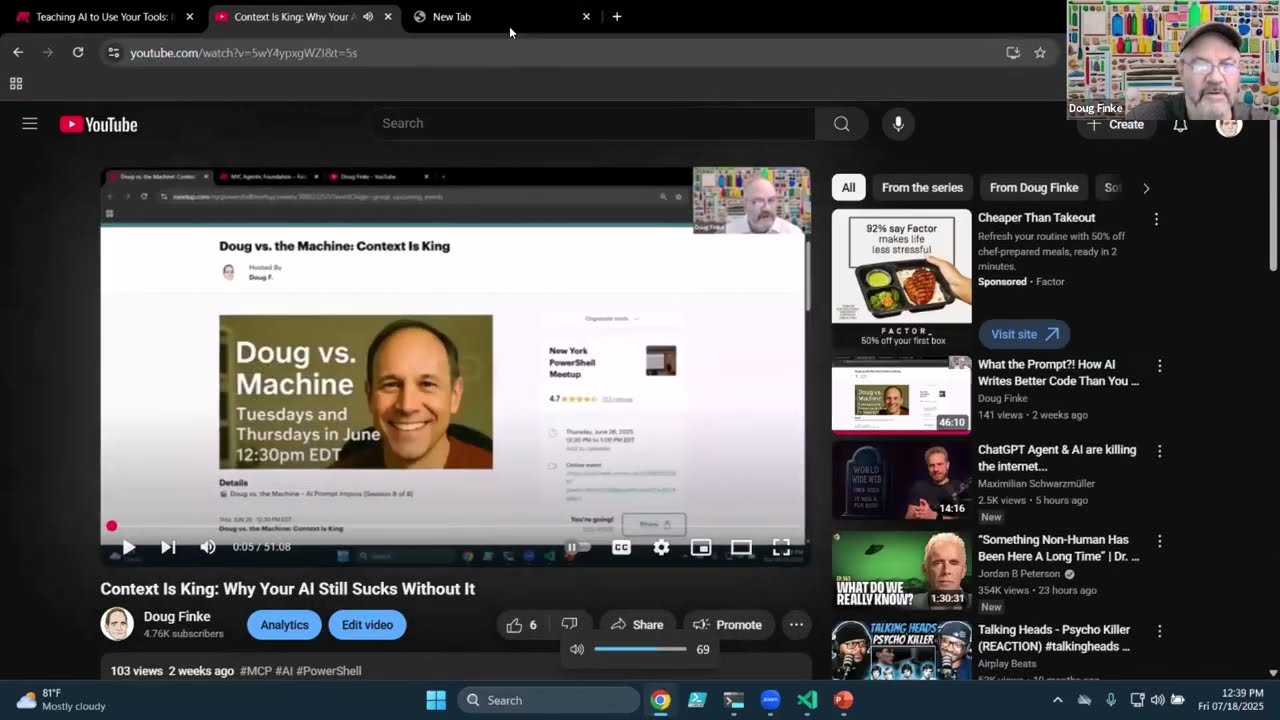This screenshot has height=720, width=1280.
Task: Visit the Factor sponsored site
Action: 1024,334
